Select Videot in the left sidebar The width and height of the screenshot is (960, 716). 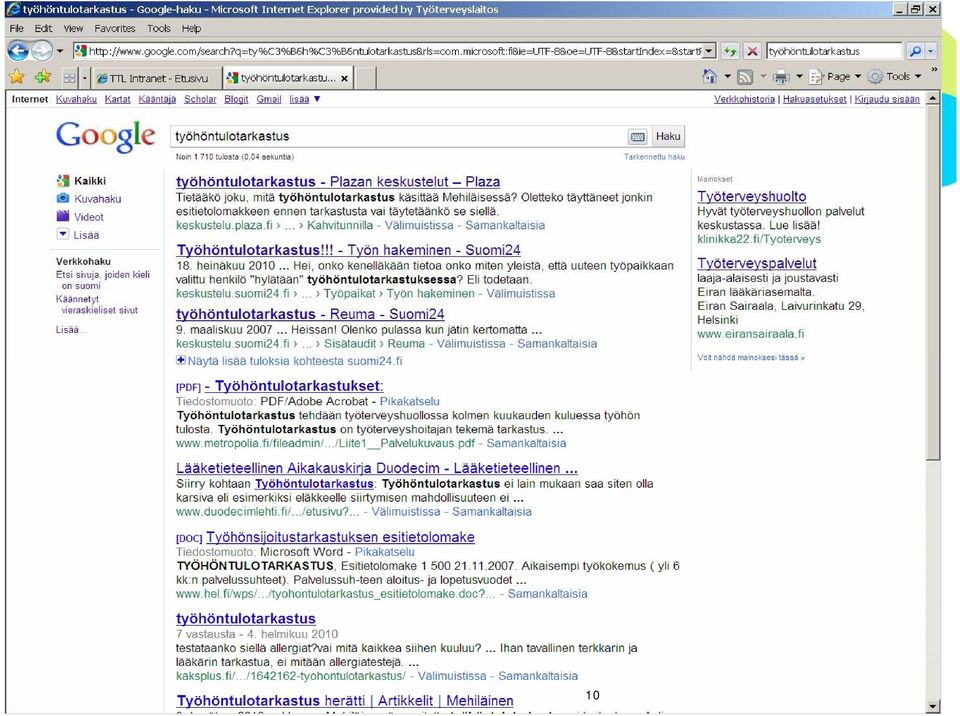tap(80, 217)
